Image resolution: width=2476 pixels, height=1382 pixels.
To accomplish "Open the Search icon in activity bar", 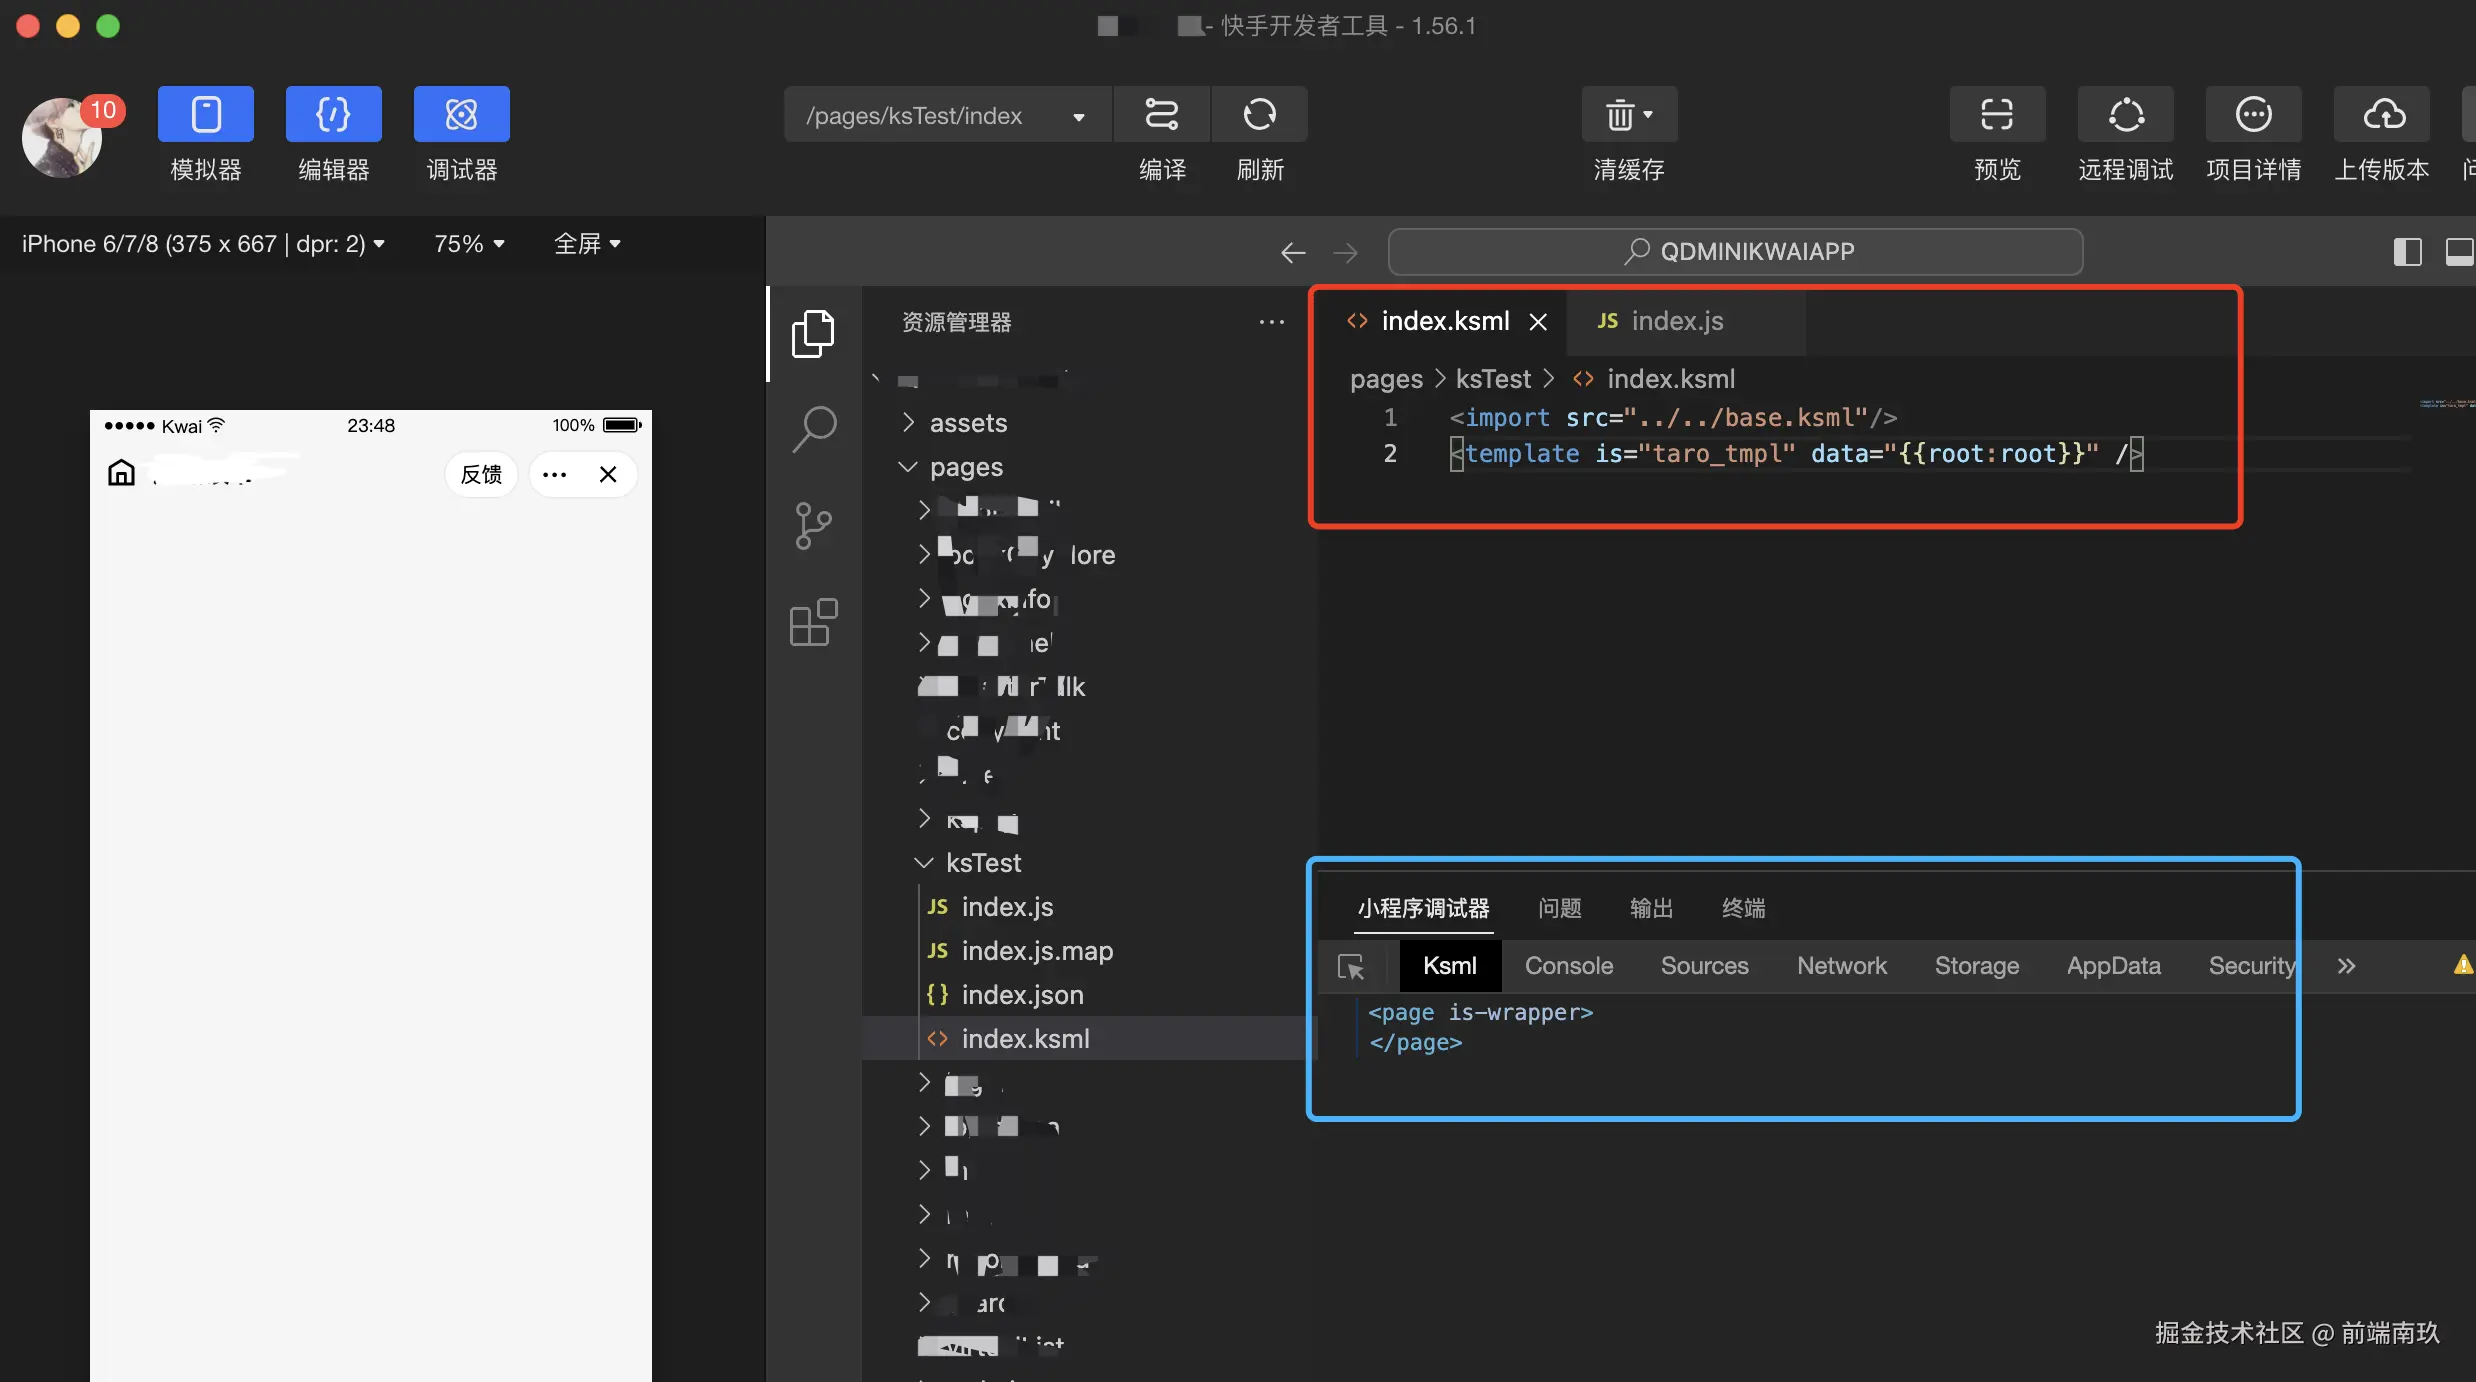I will pos(814,430).
